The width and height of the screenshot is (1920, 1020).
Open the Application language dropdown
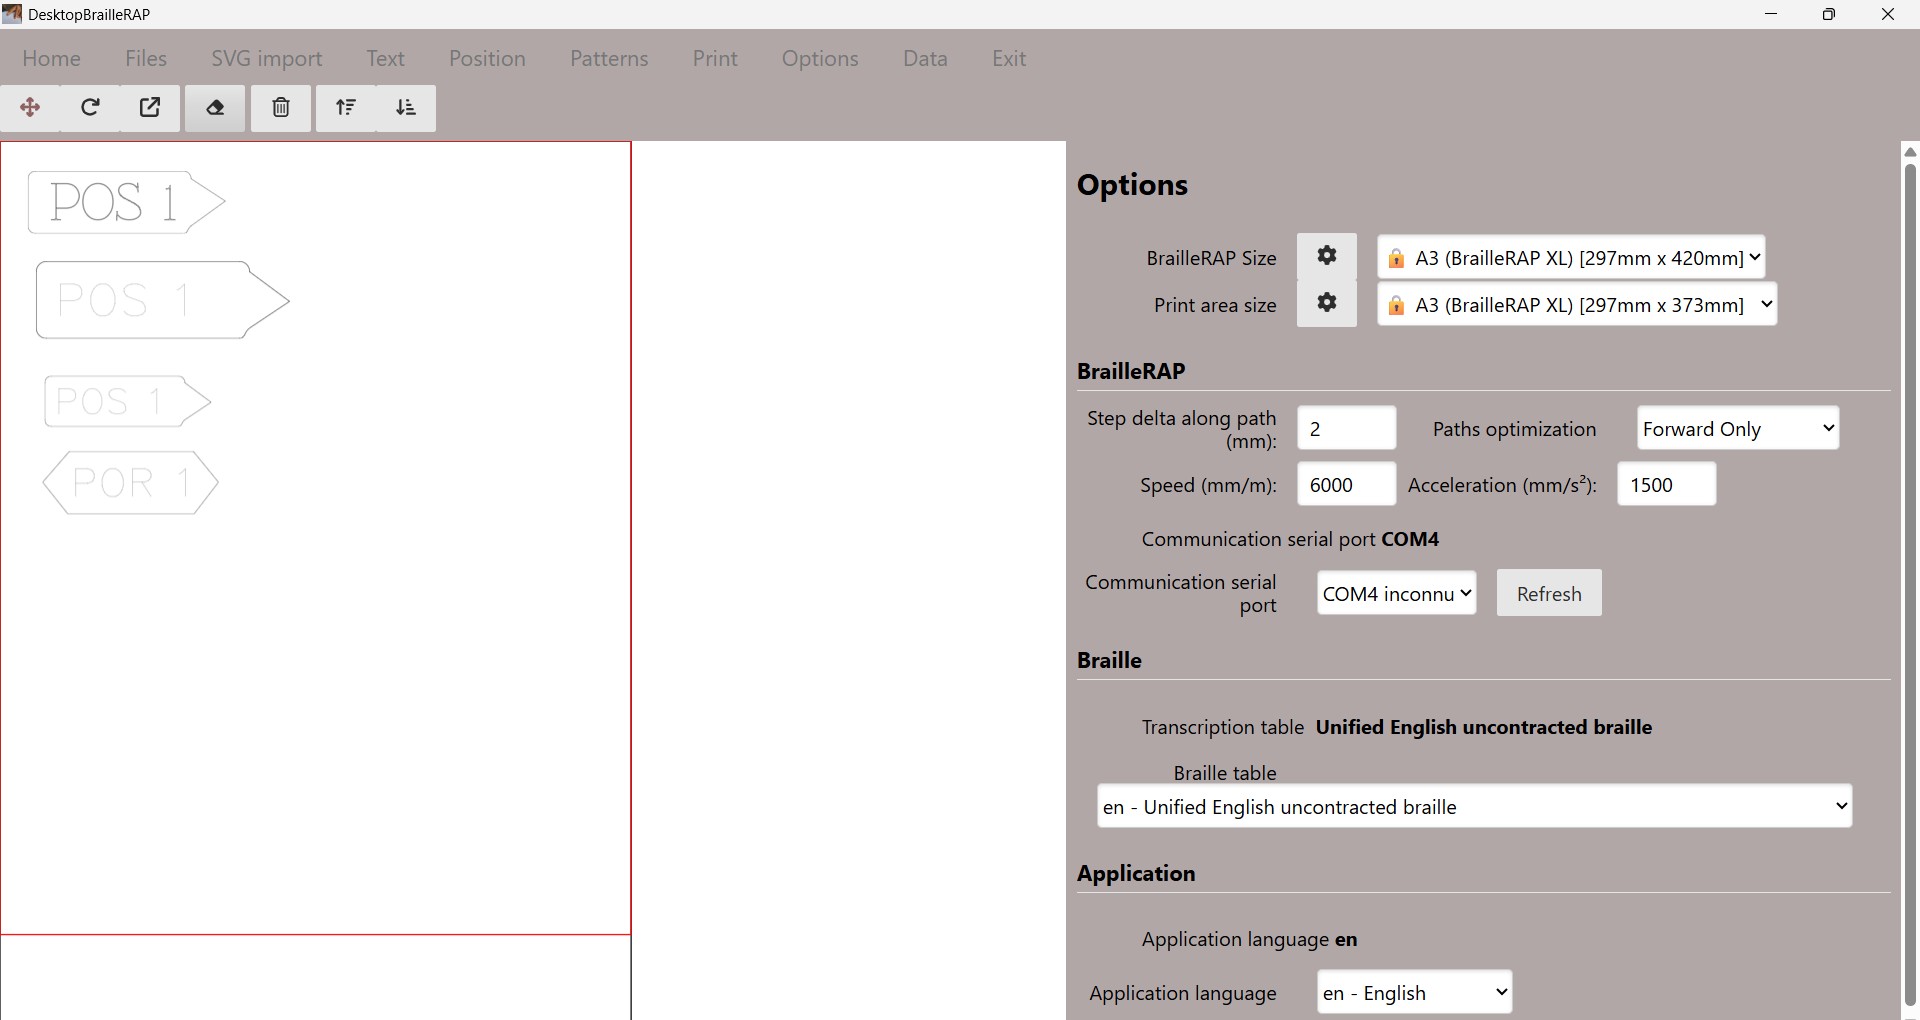click(x=1415, y=992)
